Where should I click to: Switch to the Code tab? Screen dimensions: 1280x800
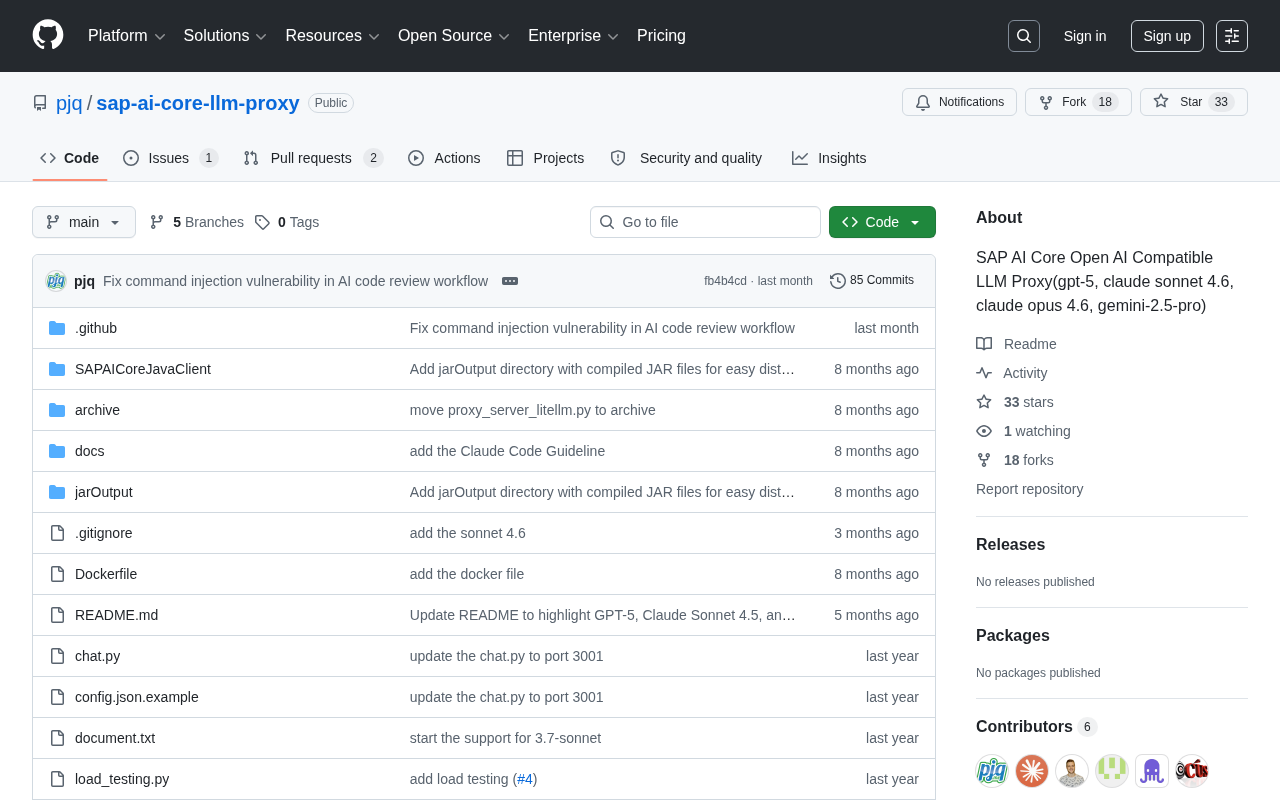(70, 158)
